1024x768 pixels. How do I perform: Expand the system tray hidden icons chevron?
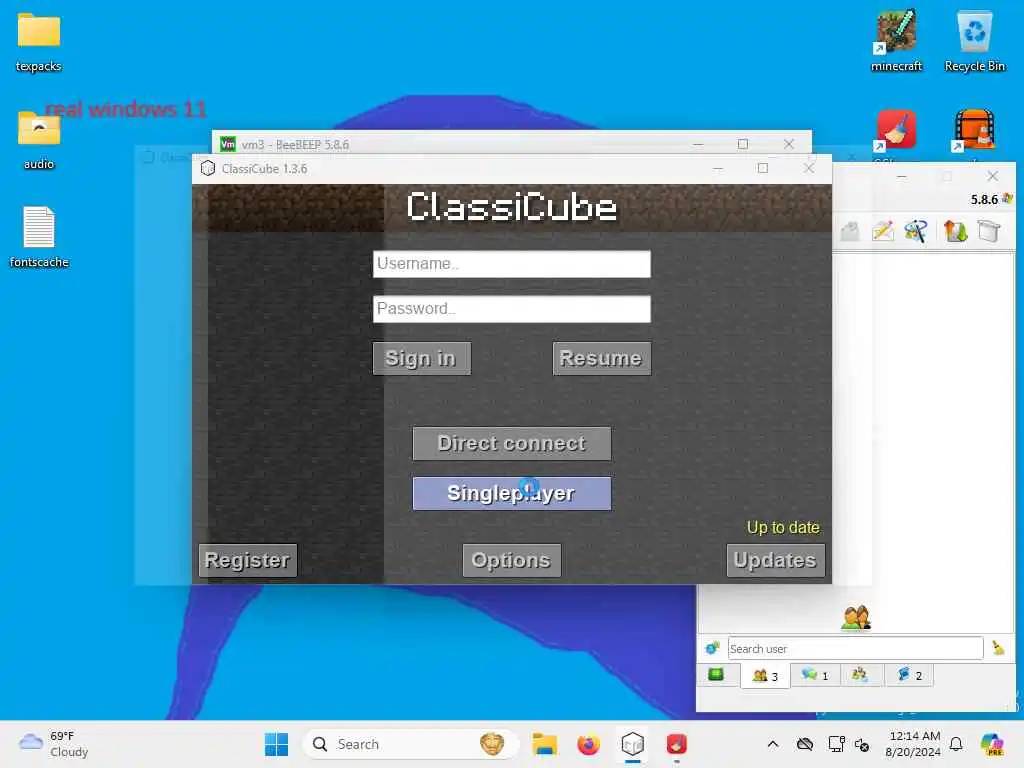click(773, 744)
